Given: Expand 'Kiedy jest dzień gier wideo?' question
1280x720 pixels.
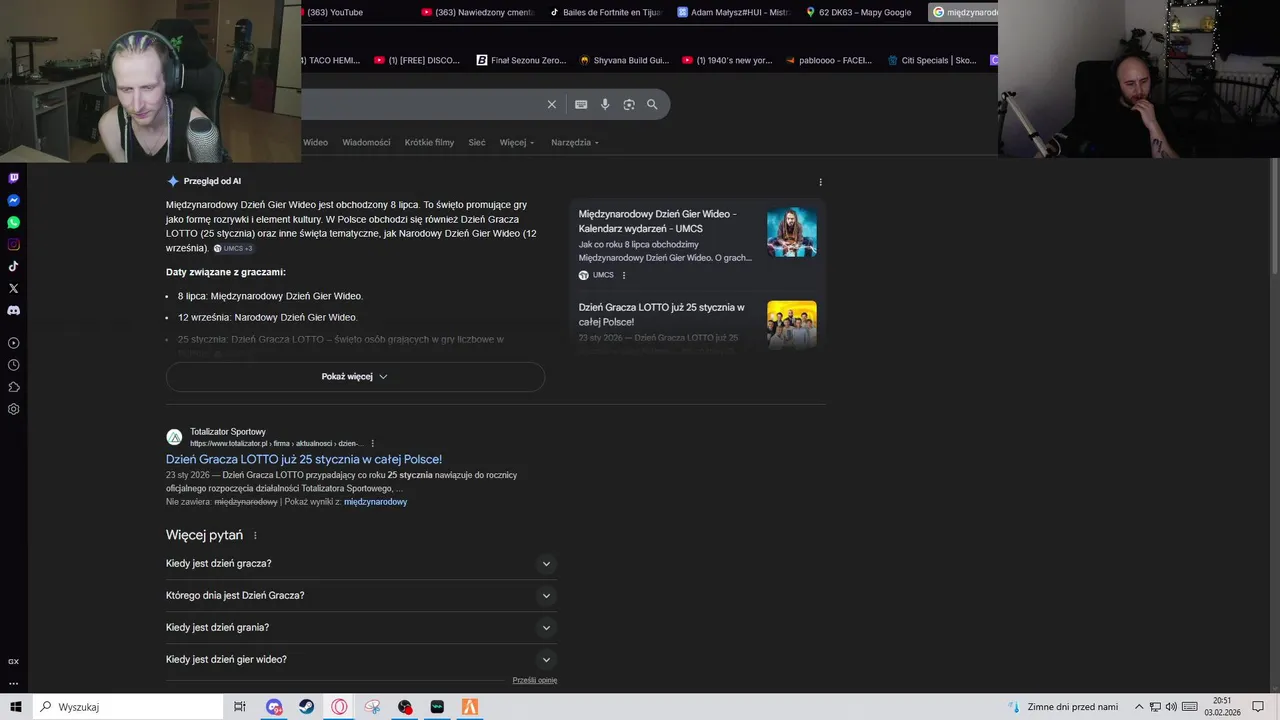Looking at the screenshot, I should click(361, 660).
